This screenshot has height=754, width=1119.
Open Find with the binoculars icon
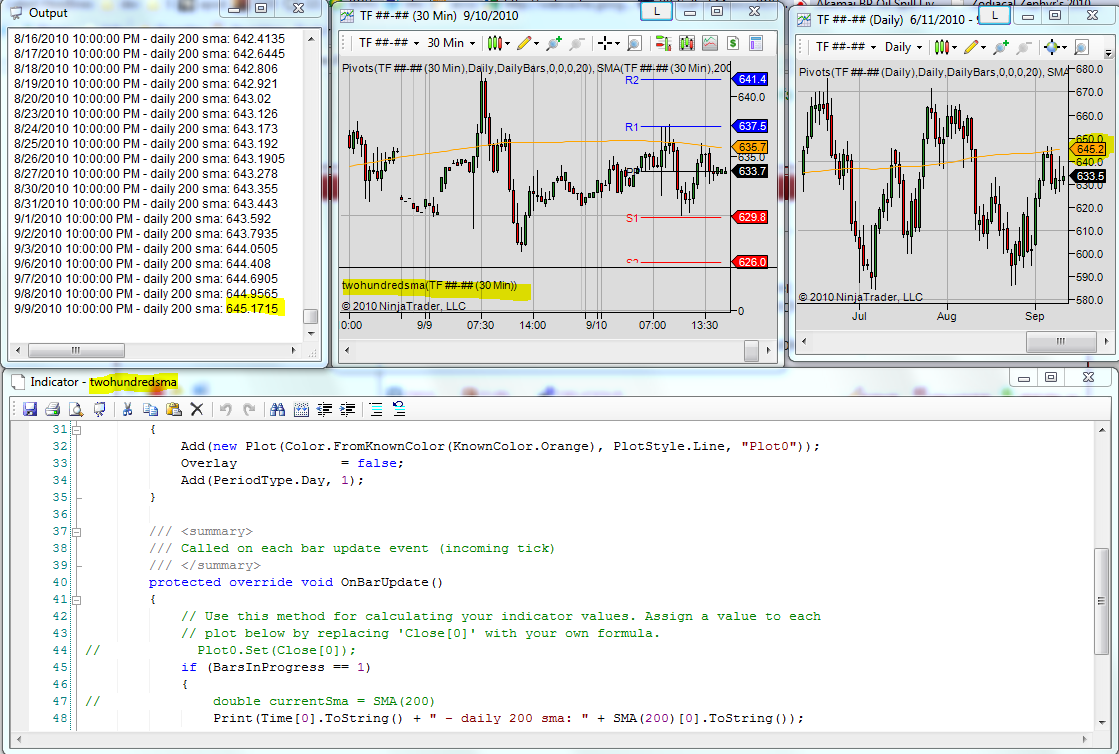coord(277,409)
